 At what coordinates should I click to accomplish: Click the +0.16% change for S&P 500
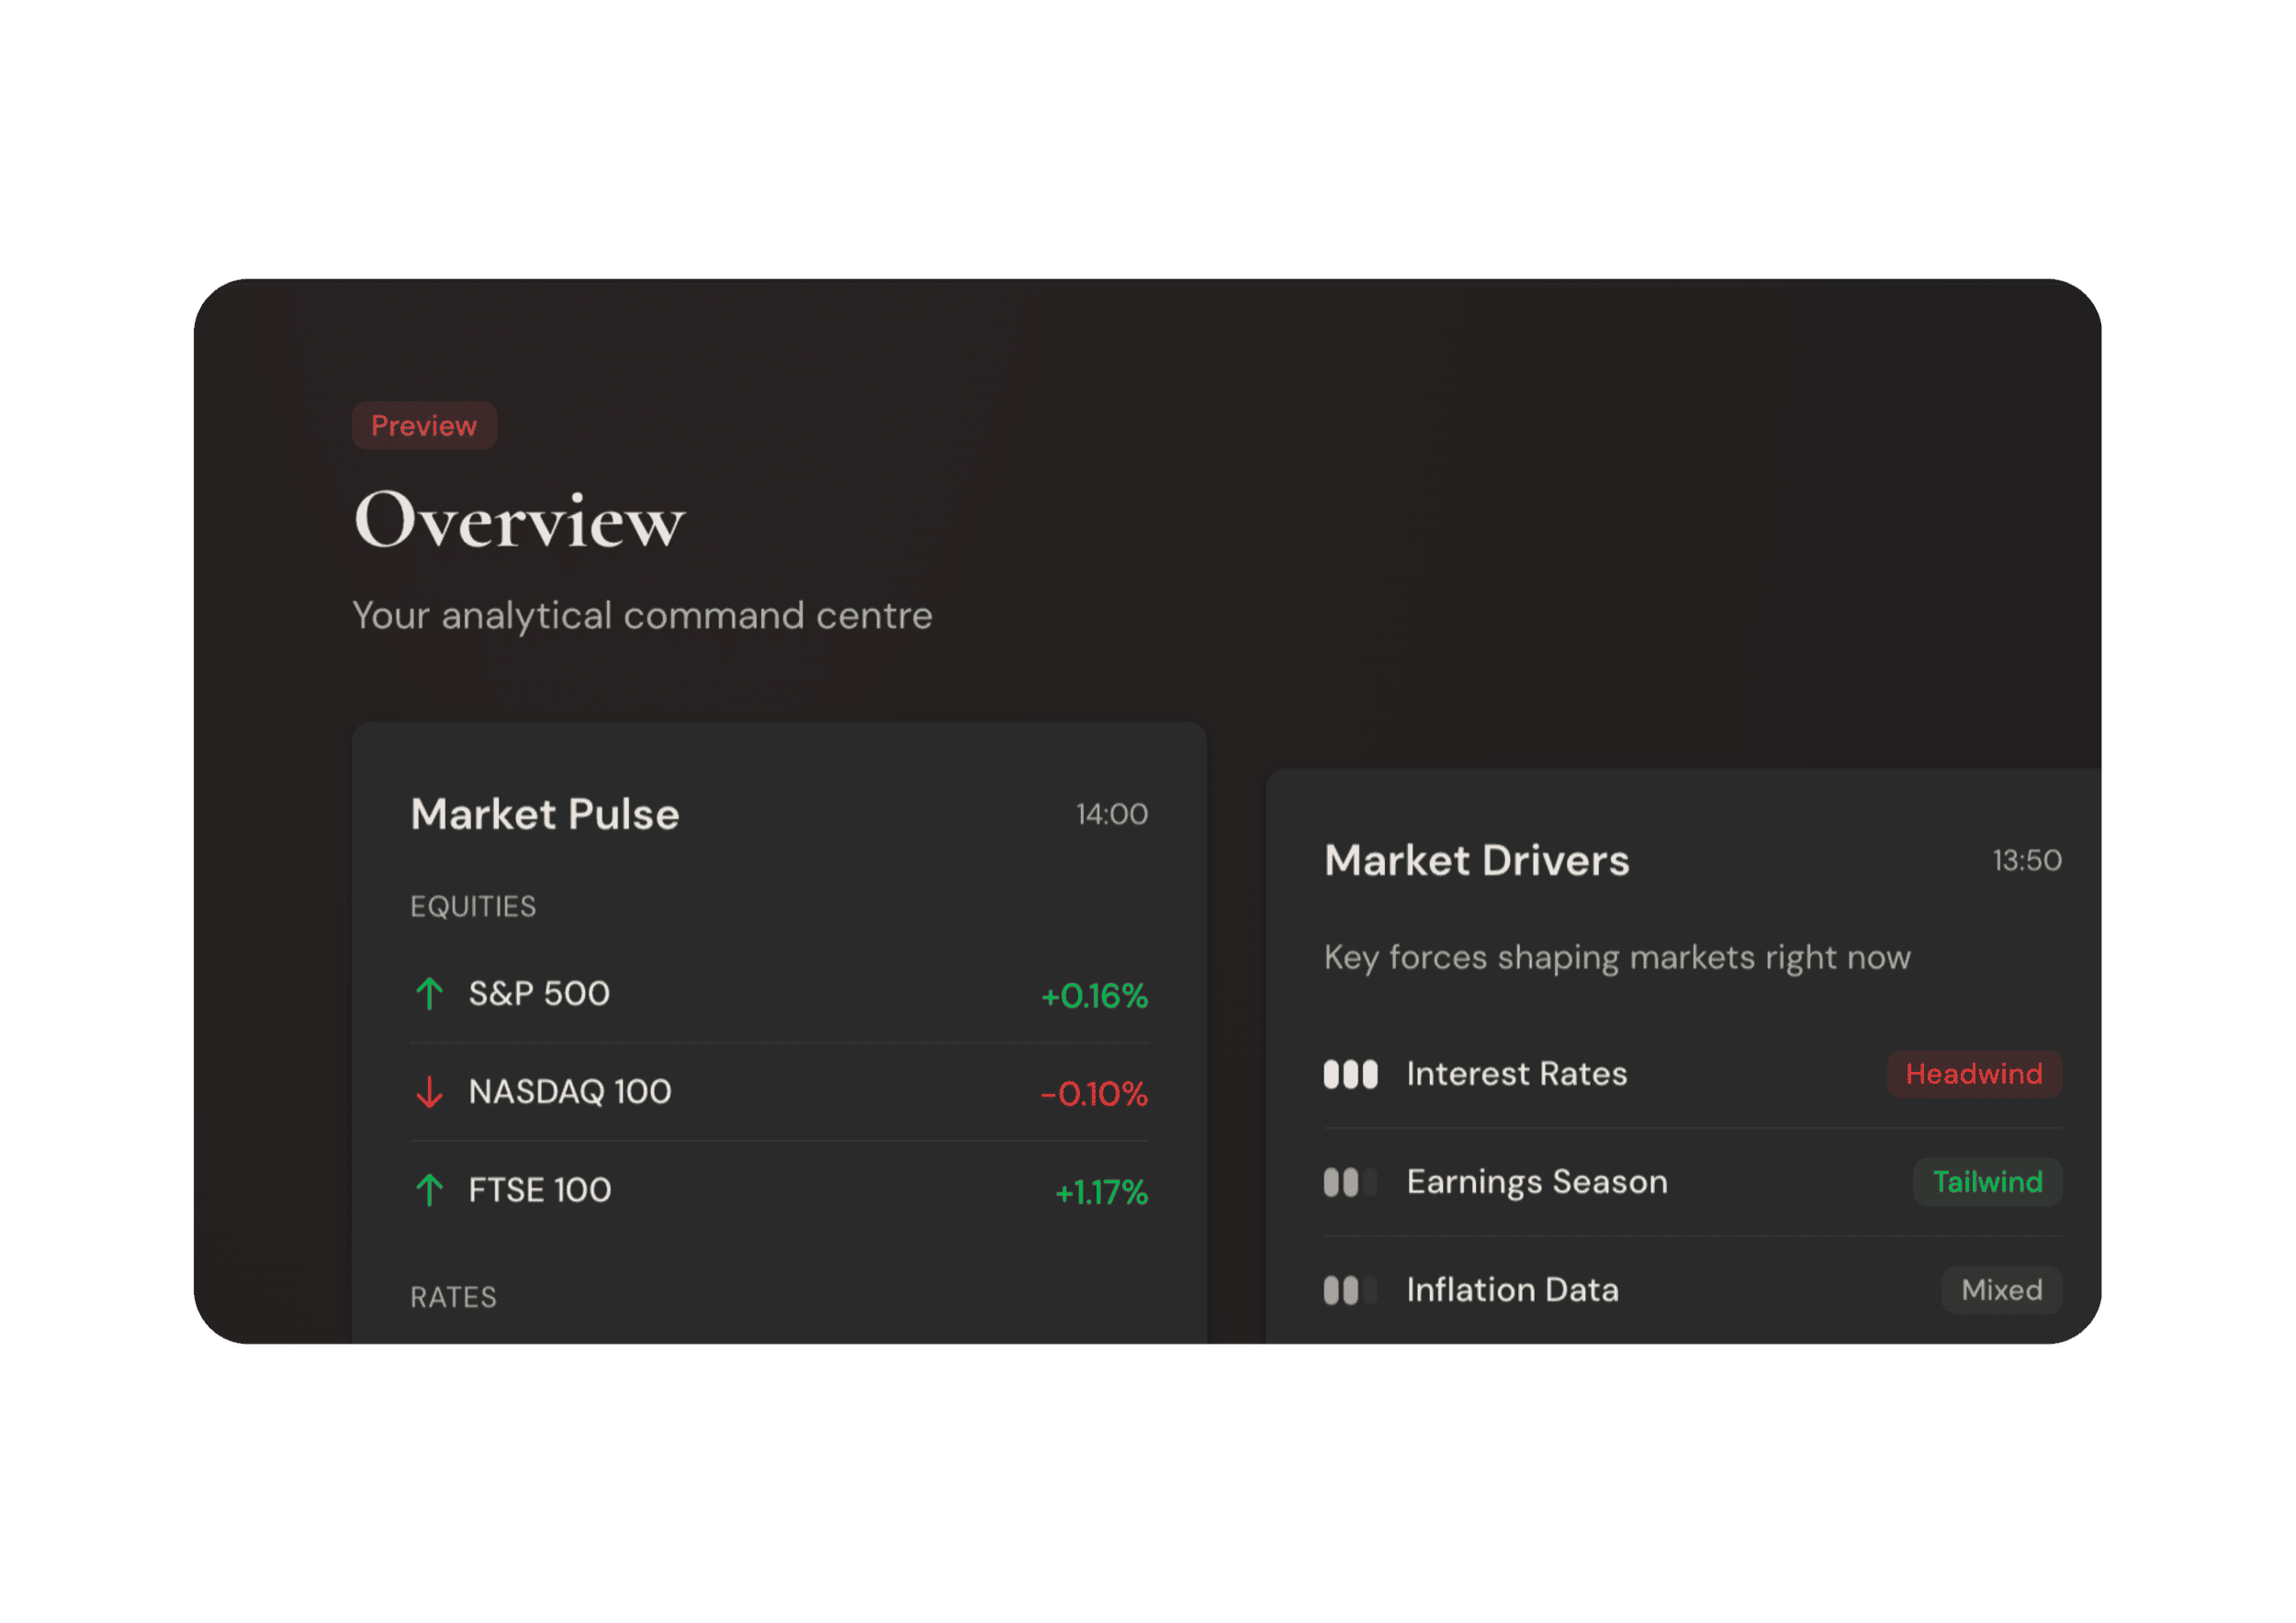point(1094,995)
